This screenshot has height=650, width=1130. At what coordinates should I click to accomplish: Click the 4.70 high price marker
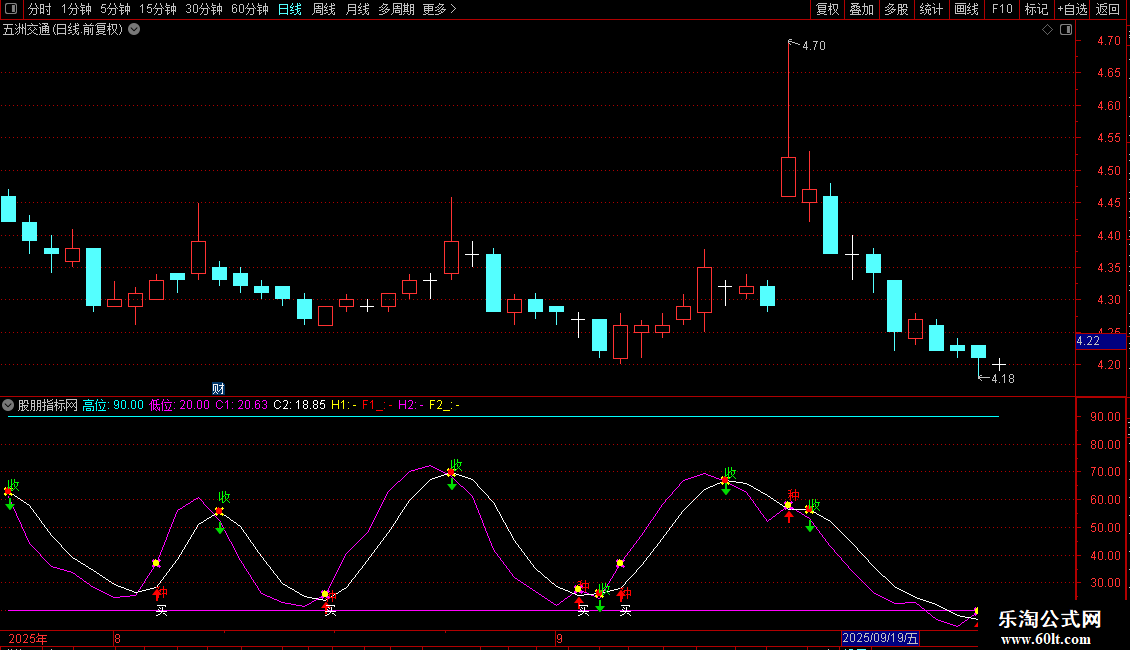tap(813, 46)
